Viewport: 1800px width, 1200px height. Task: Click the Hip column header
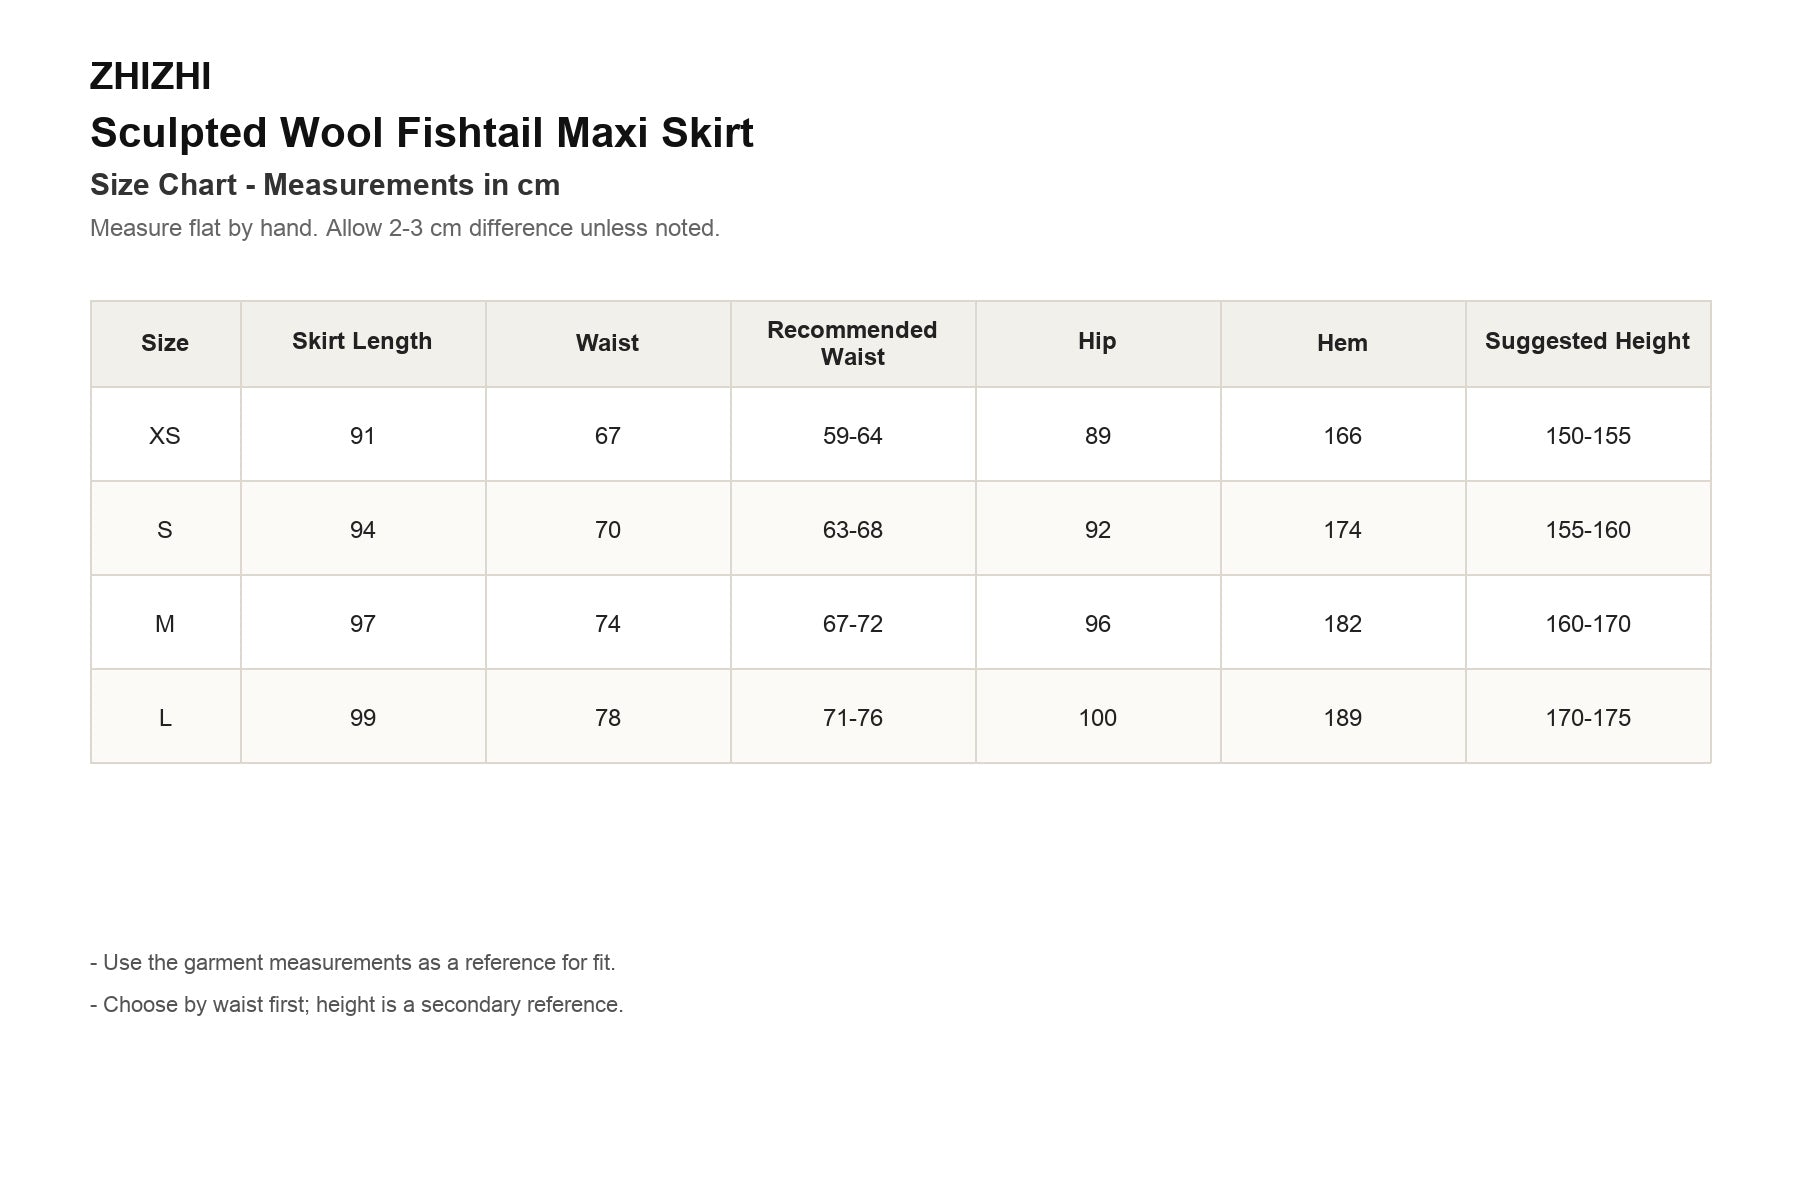(1097, 342)
